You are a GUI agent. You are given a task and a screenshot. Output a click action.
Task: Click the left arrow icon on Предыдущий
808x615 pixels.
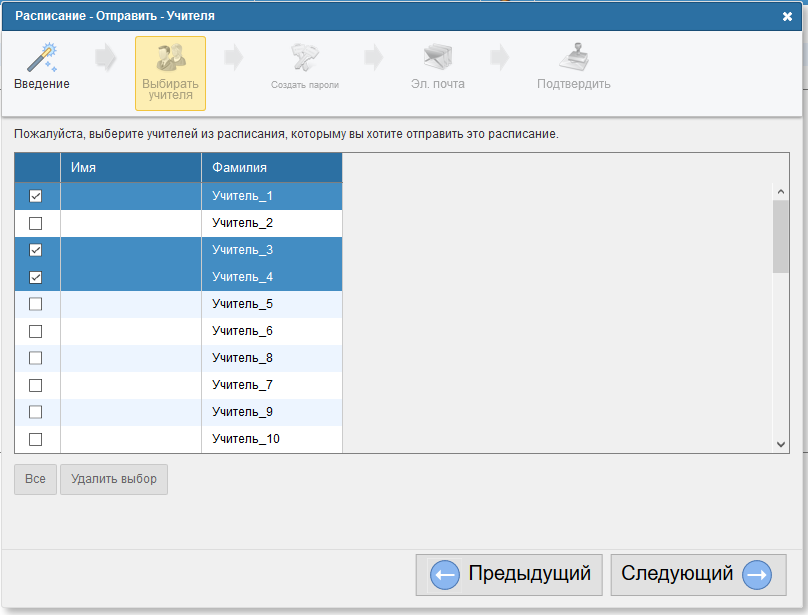tap(444, 575)
